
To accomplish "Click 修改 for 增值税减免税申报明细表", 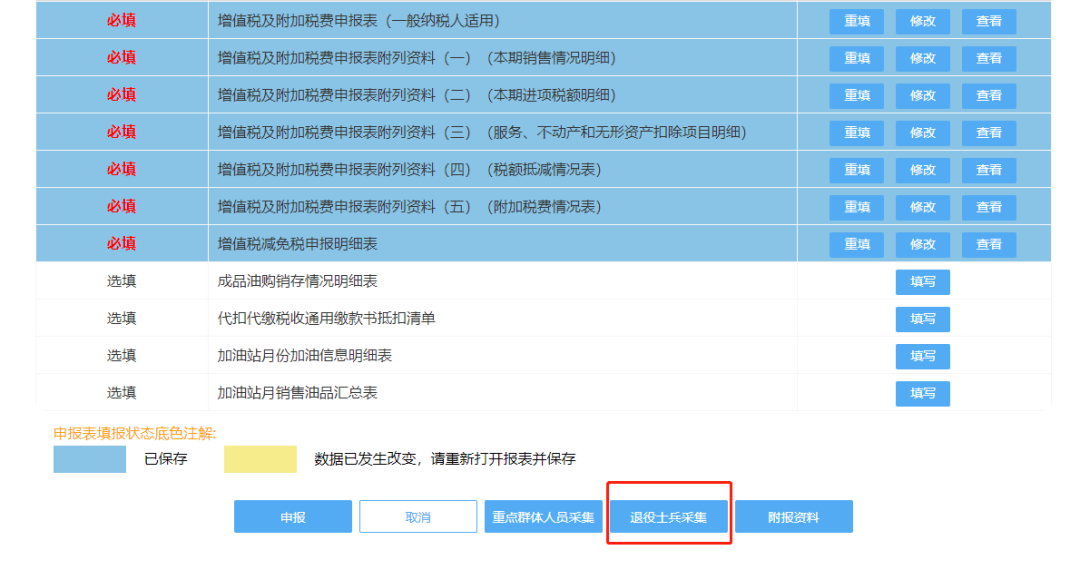I will (922, 244).
